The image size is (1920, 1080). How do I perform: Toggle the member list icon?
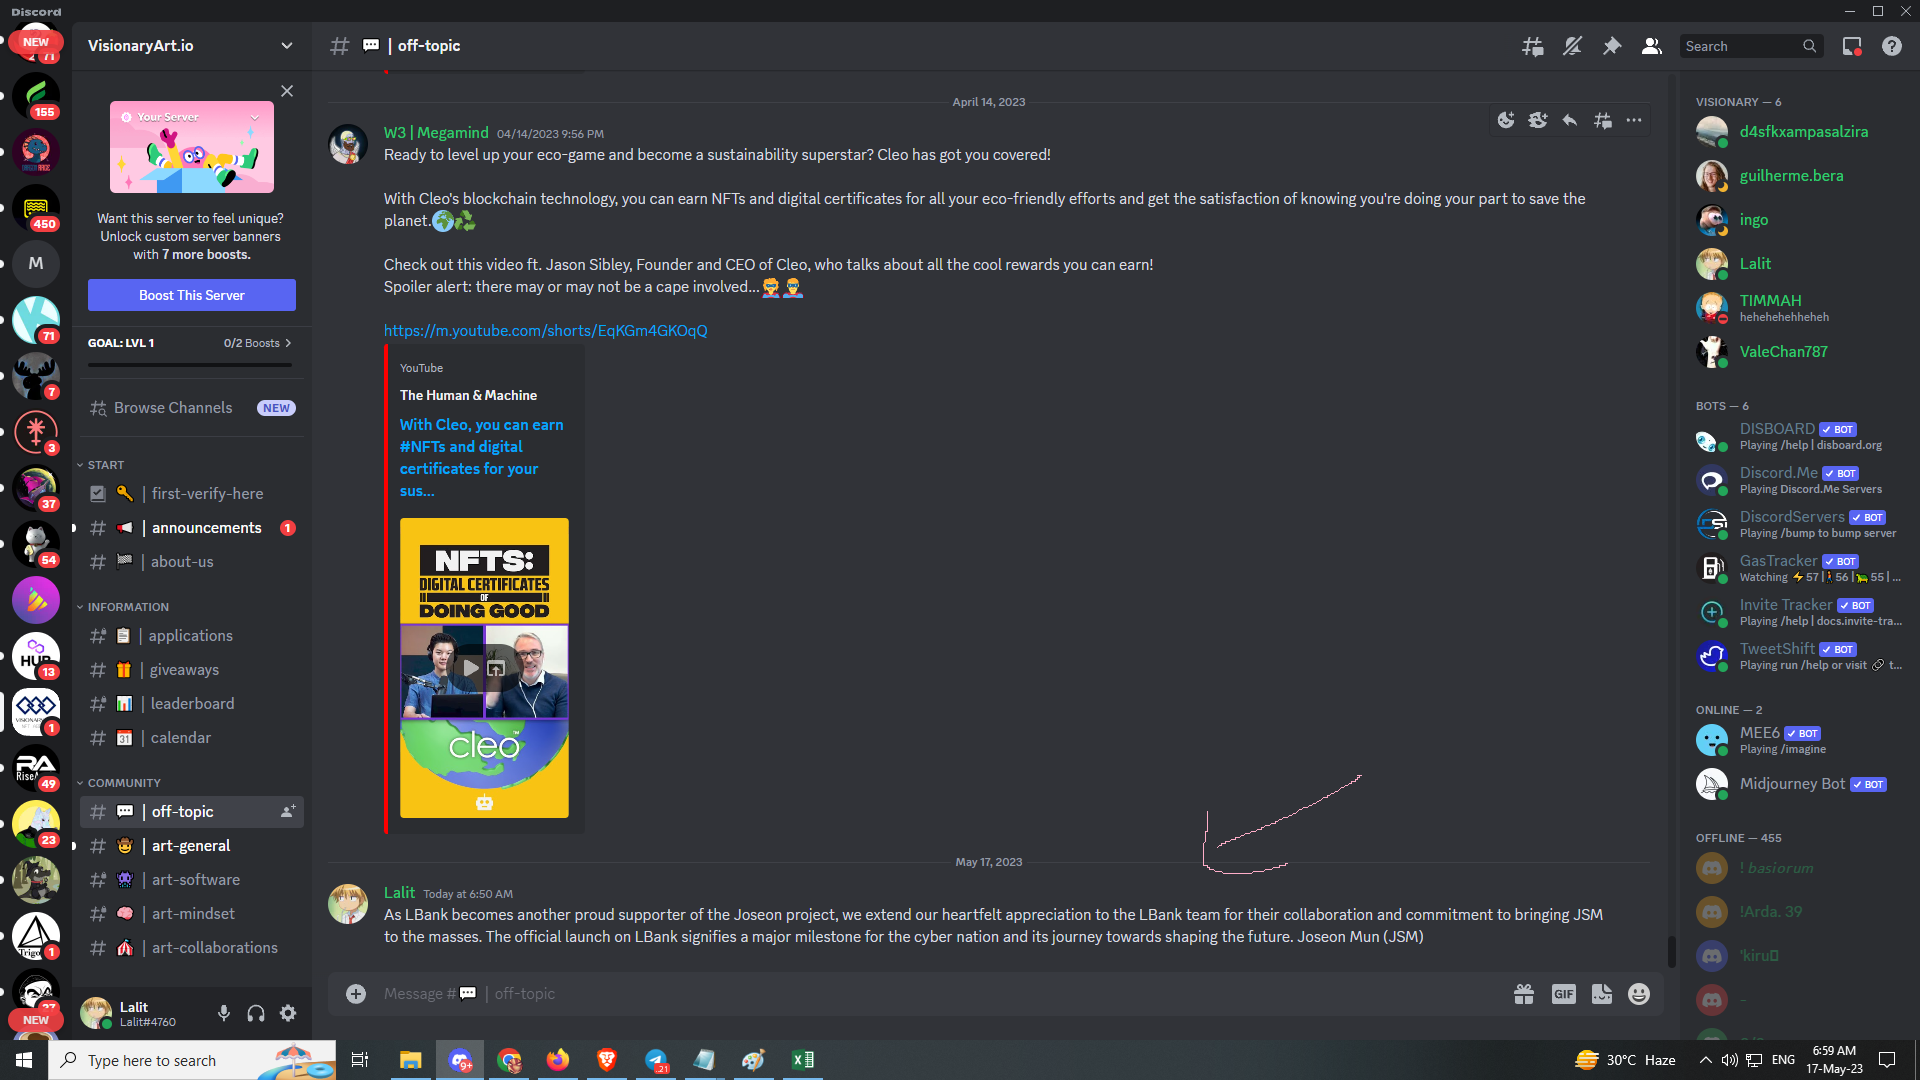tap(1652, 46)
